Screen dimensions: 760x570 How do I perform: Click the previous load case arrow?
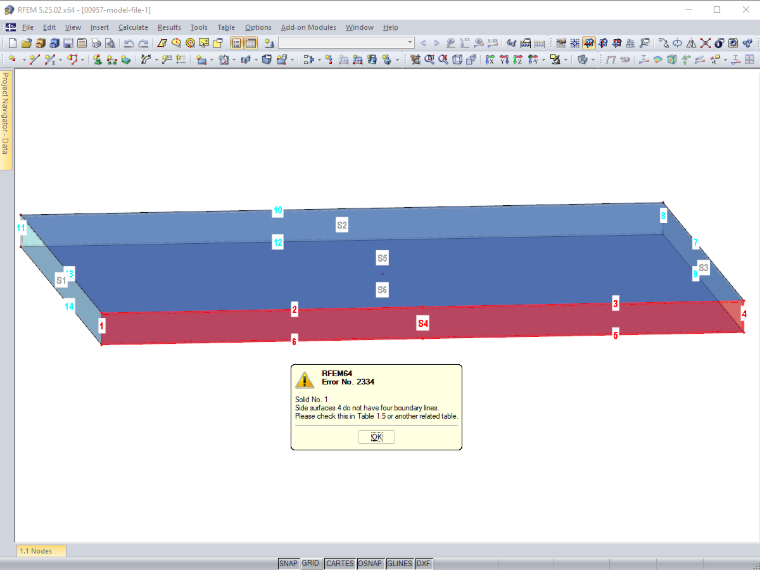[424, 43]
